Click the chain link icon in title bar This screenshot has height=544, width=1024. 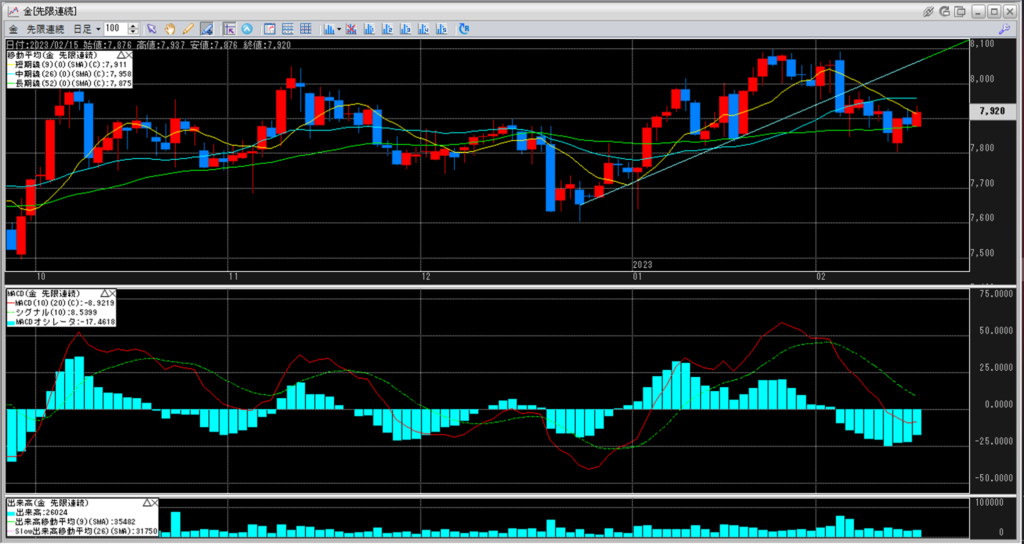pos(929,10)
